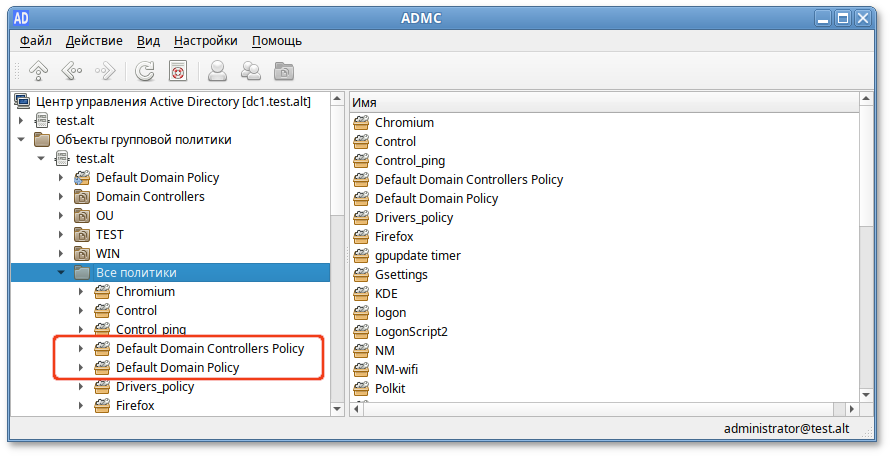Expand the Domain Controllers tree folder

(x=61, y=197)
